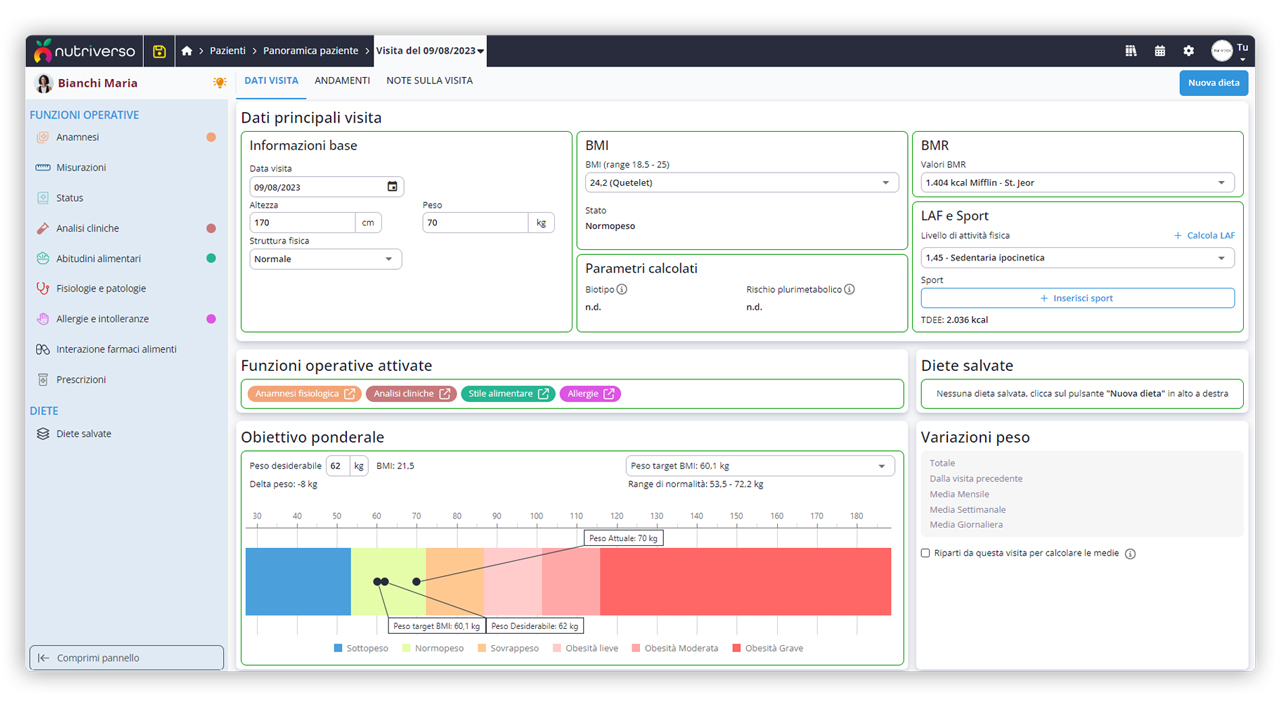Viewport: 1280px width, 720px height.
Task: Click Calcola LAF link
Action: pos(1204,236)
